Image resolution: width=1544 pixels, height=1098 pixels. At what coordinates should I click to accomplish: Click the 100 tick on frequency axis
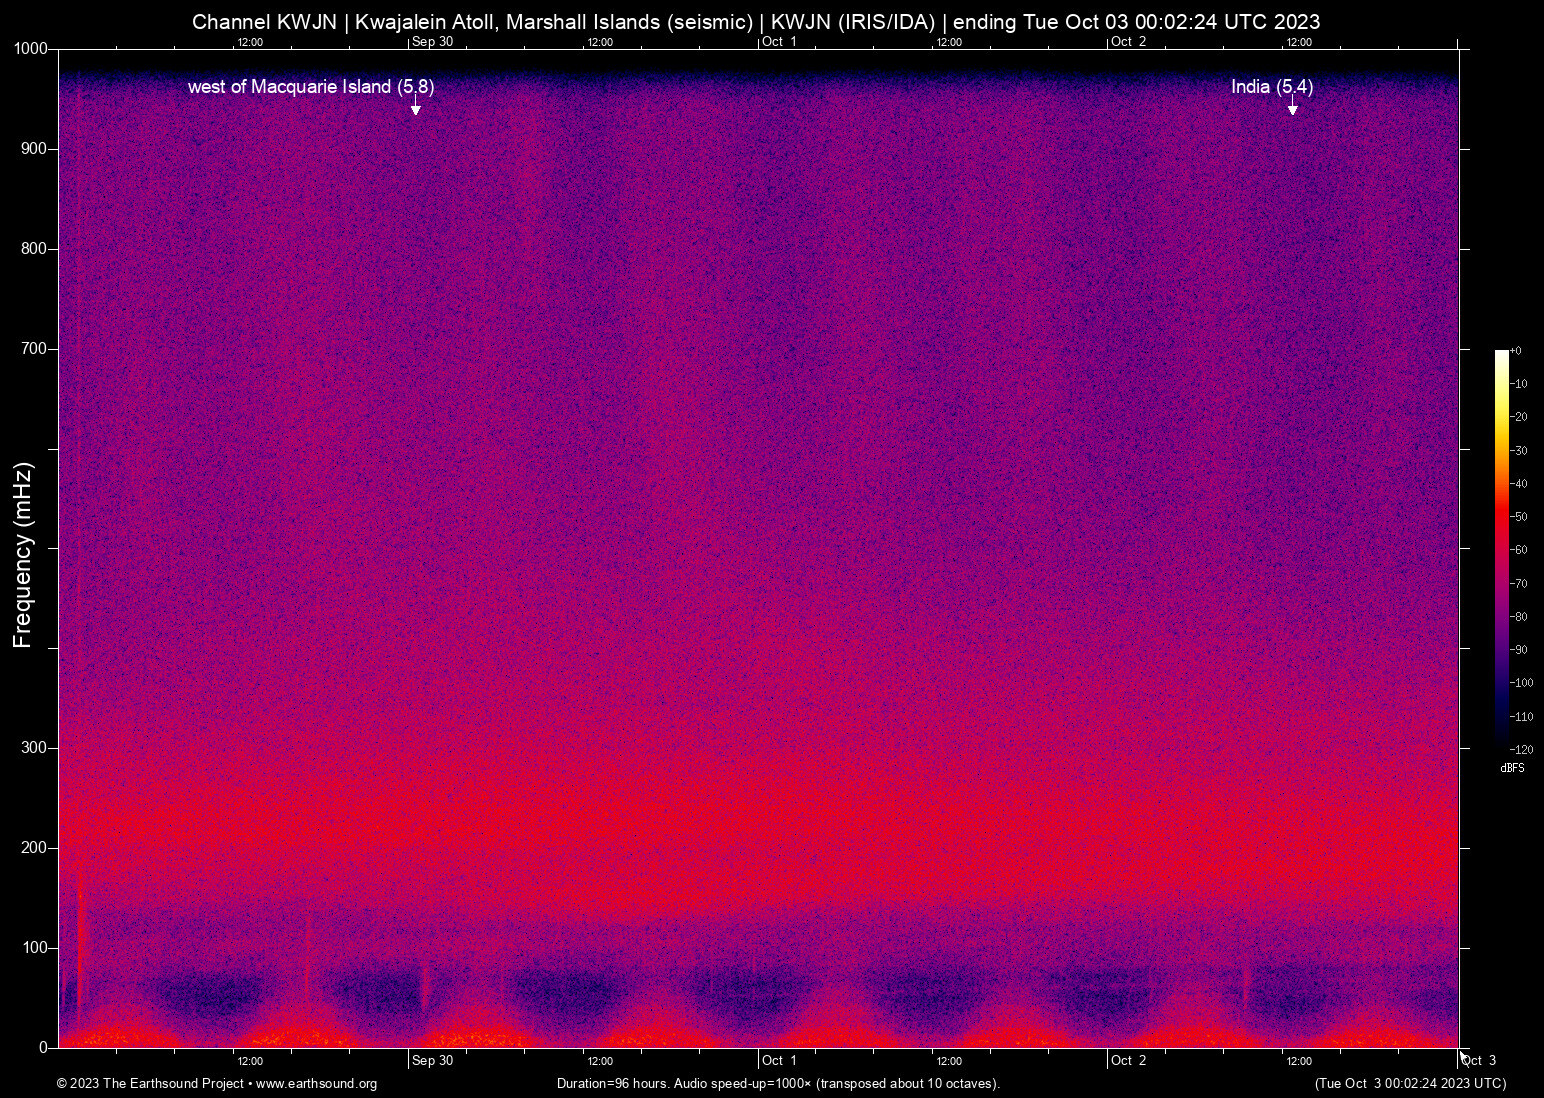coord(34,948)
